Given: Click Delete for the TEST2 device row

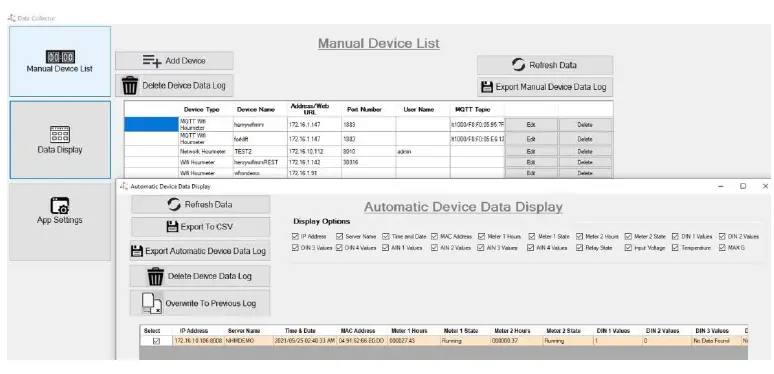Looking at the screenshot, I should point(585,151).
